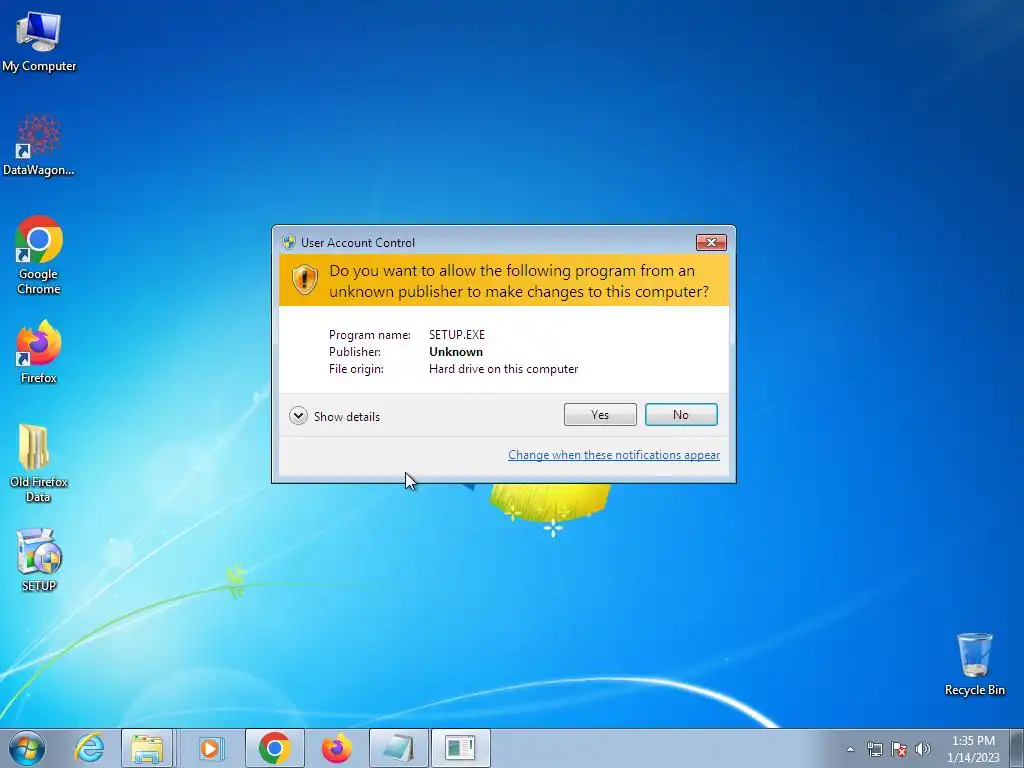Open the My Computer desktop icon
This screenshot has height=768, width=1024.
point(39,41)
